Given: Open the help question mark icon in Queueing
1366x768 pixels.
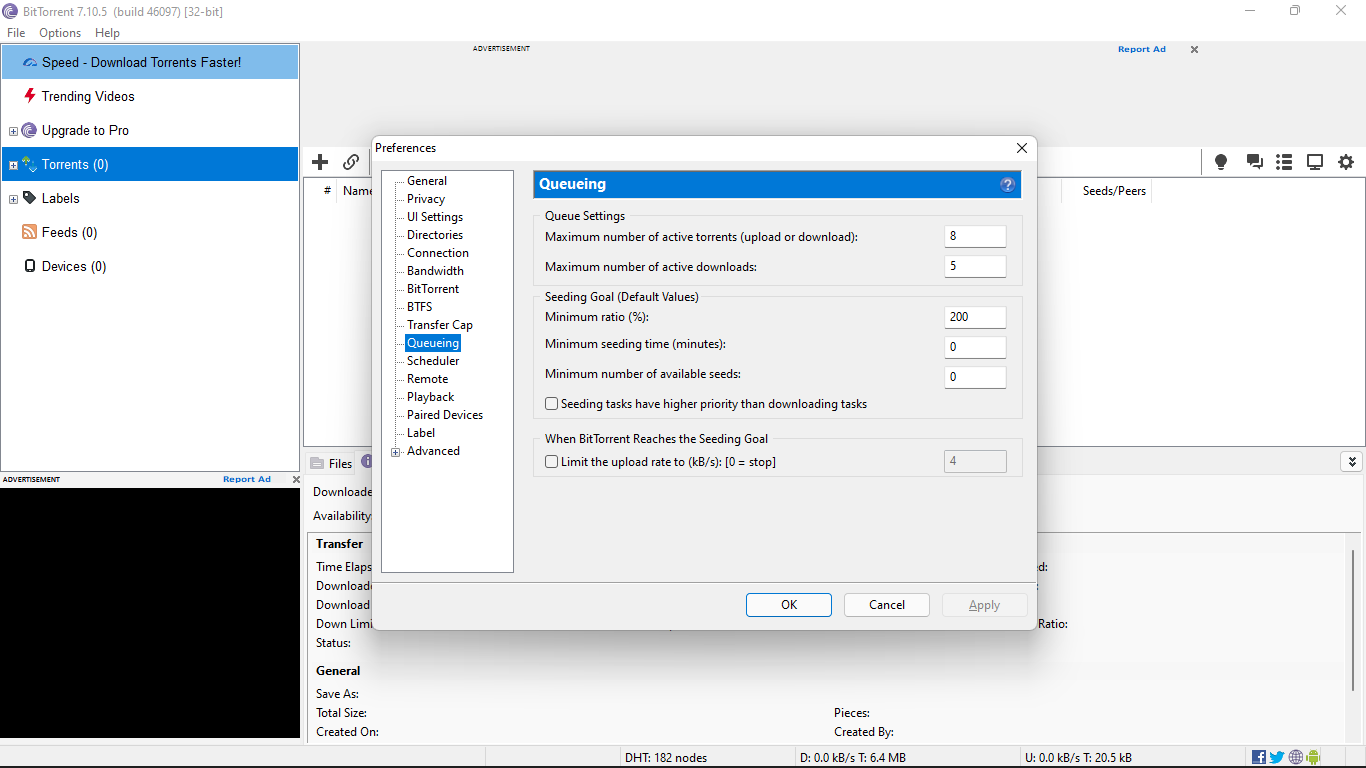Looking at the screenshot, I should 1007,184.
